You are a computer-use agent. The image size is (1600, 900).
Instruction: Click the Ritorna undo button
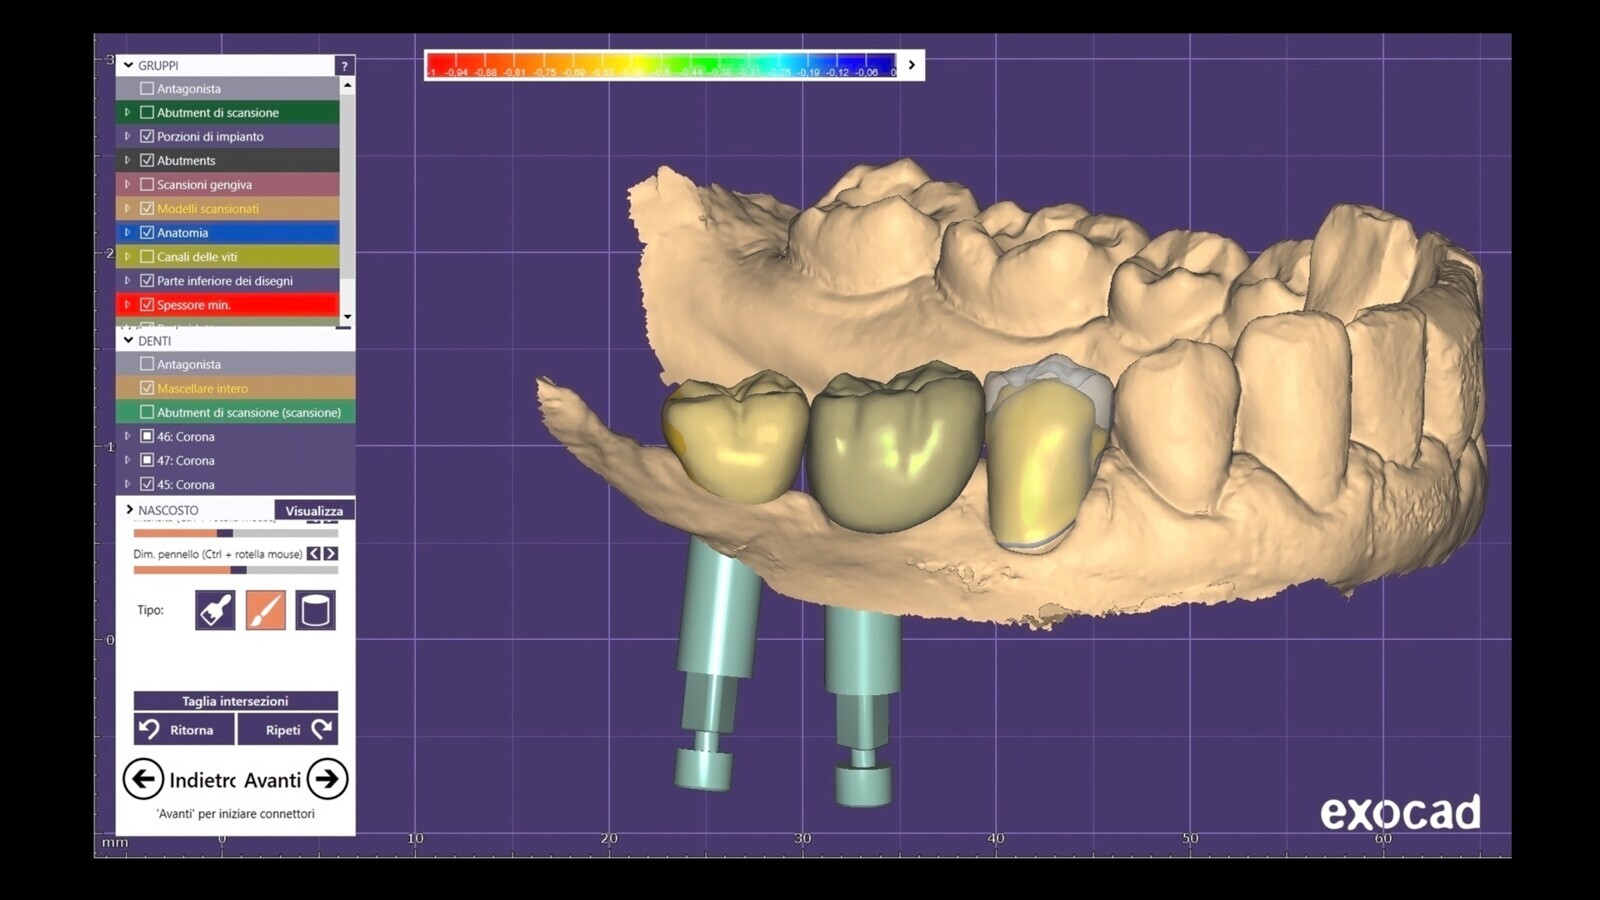pyautogui.click(x=184, y=730)
